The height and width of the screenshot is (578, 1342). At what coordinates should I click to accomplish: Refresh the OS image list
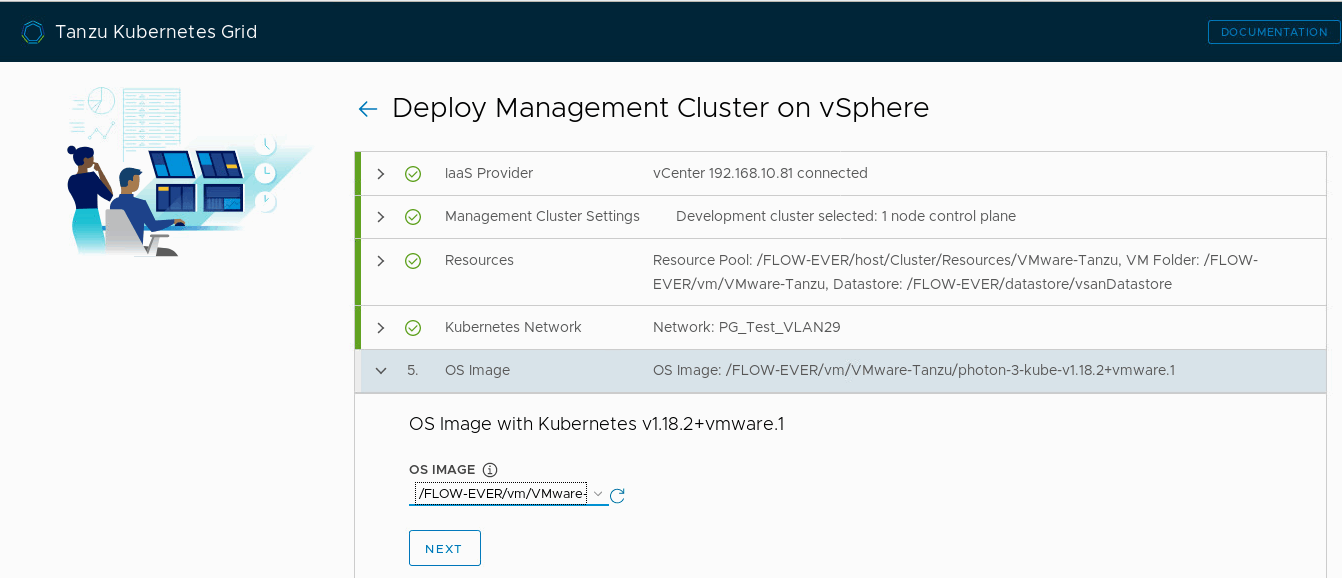617,495
